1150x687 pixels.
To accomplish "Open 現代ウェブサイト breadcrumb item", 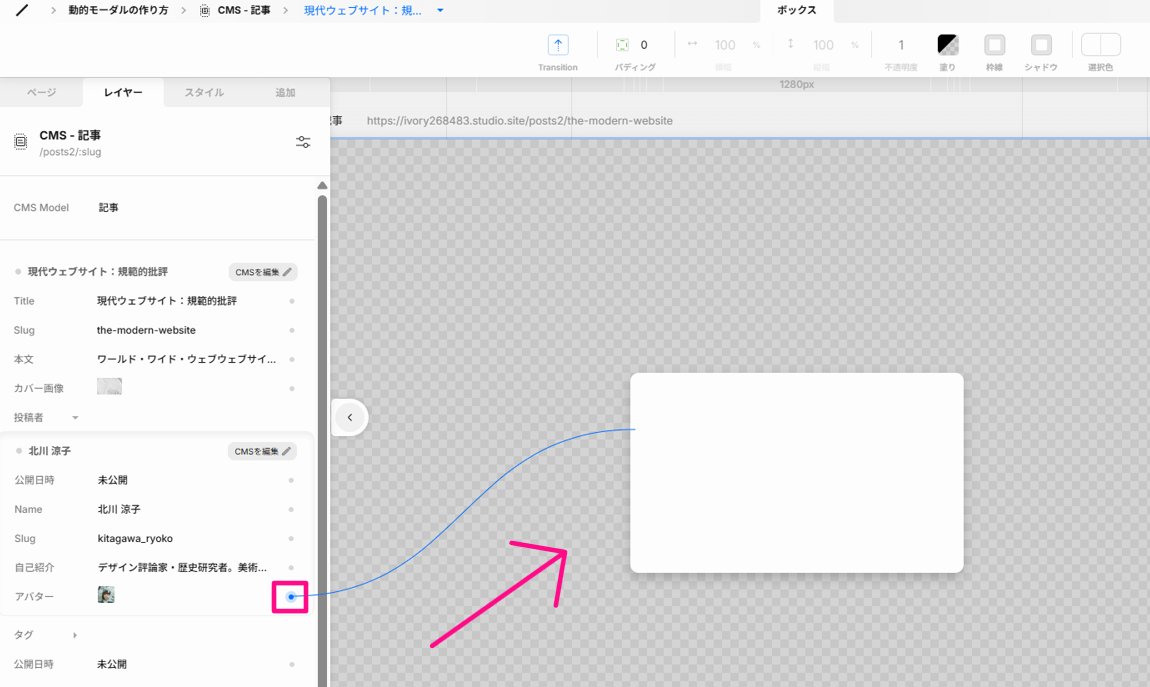I will [362, 10].
